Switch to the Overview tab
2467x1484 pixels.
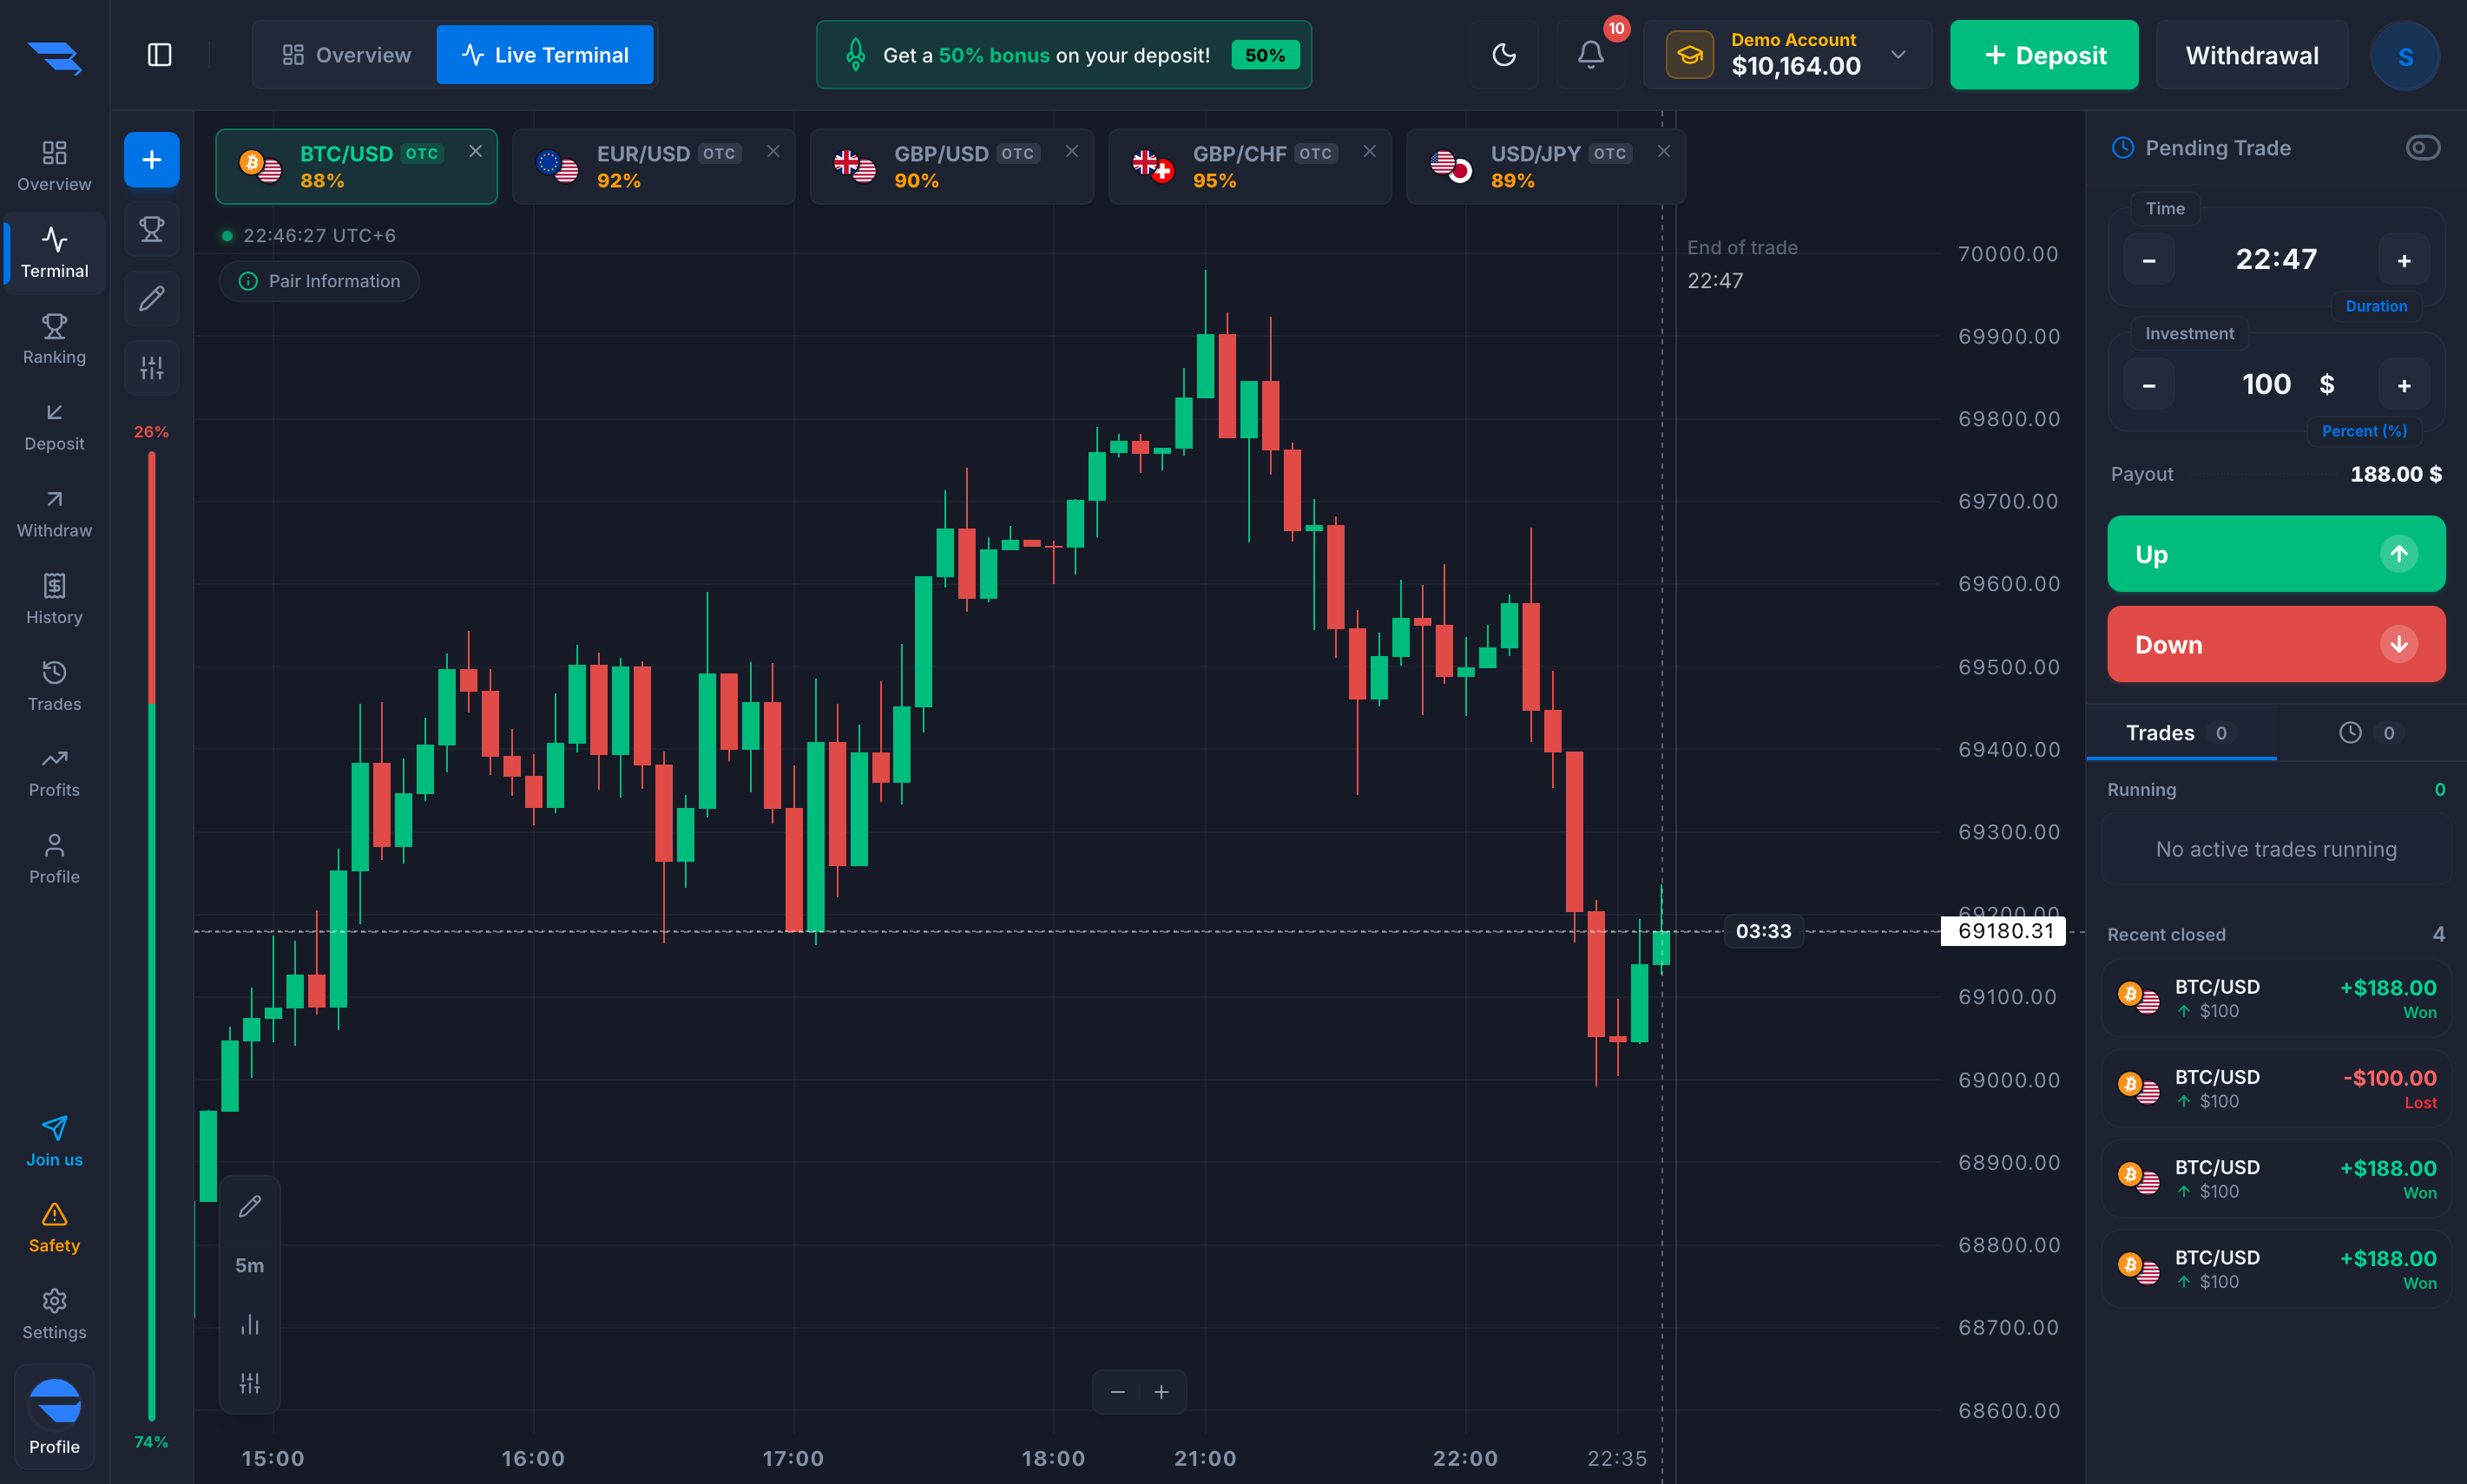pos(346,55)
